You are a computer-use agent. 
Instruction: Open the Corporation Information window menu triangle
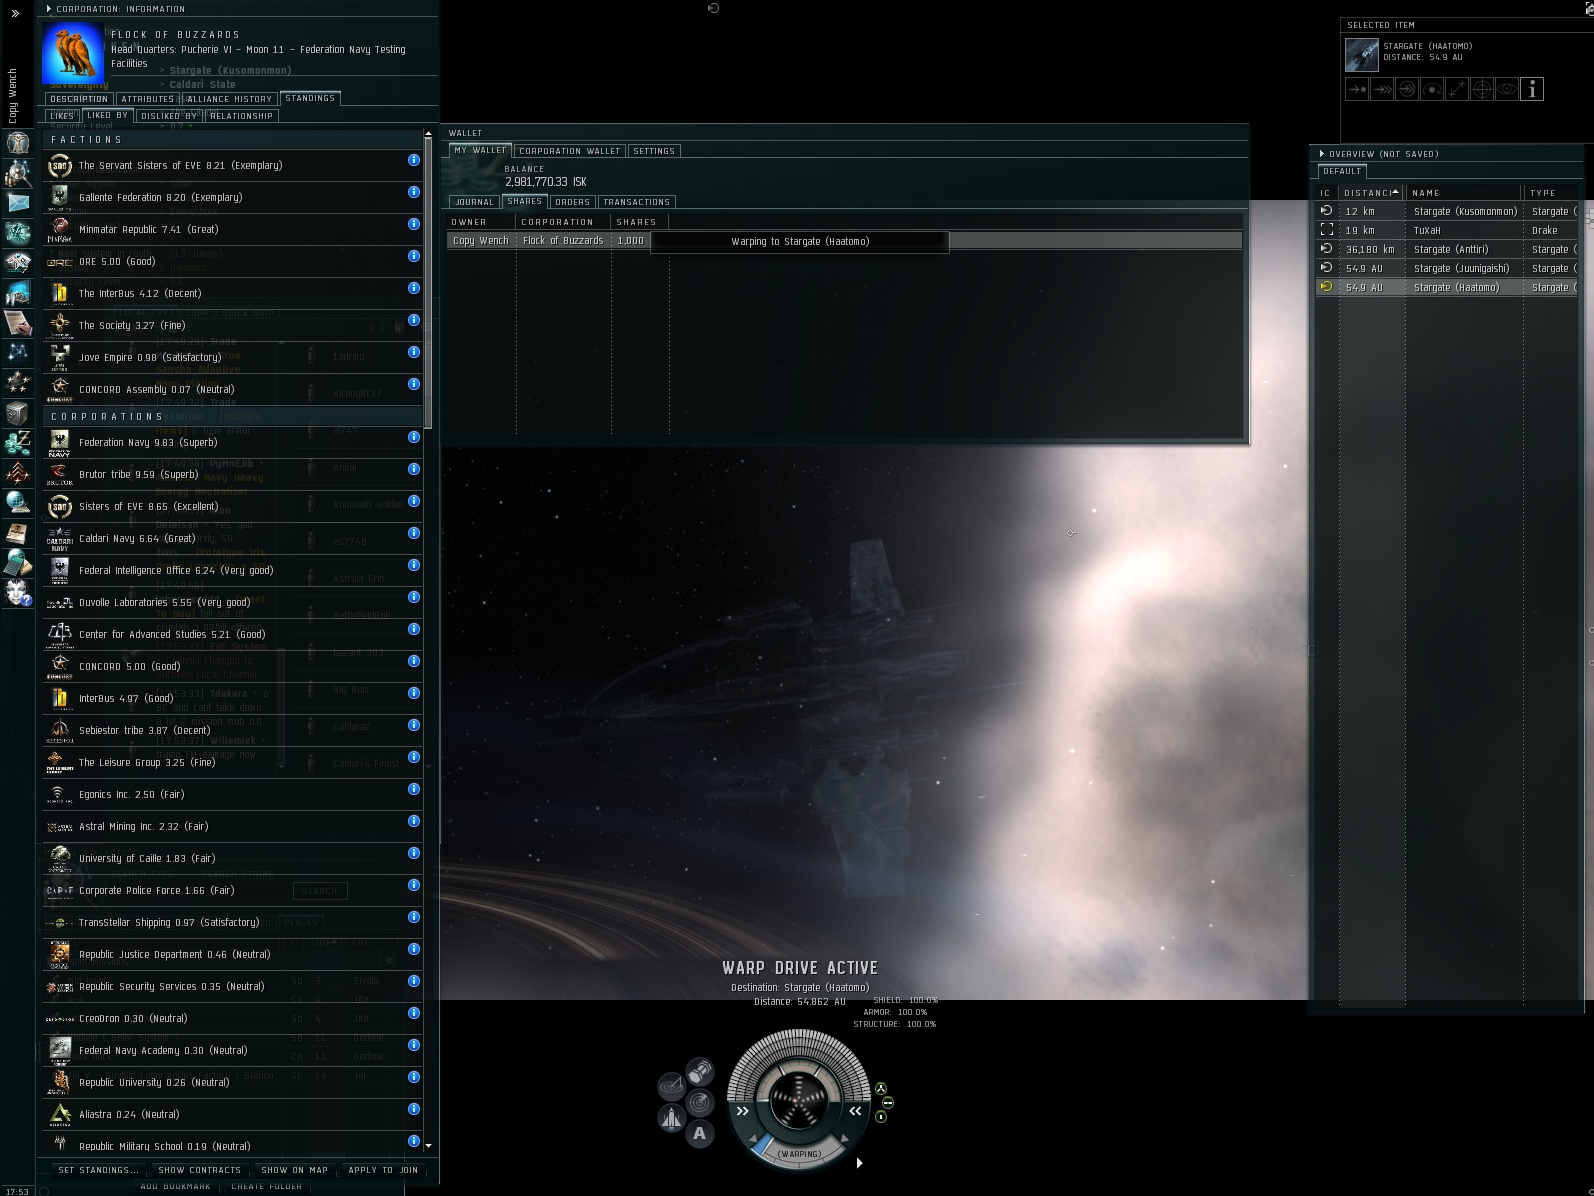tap(49, 9)
